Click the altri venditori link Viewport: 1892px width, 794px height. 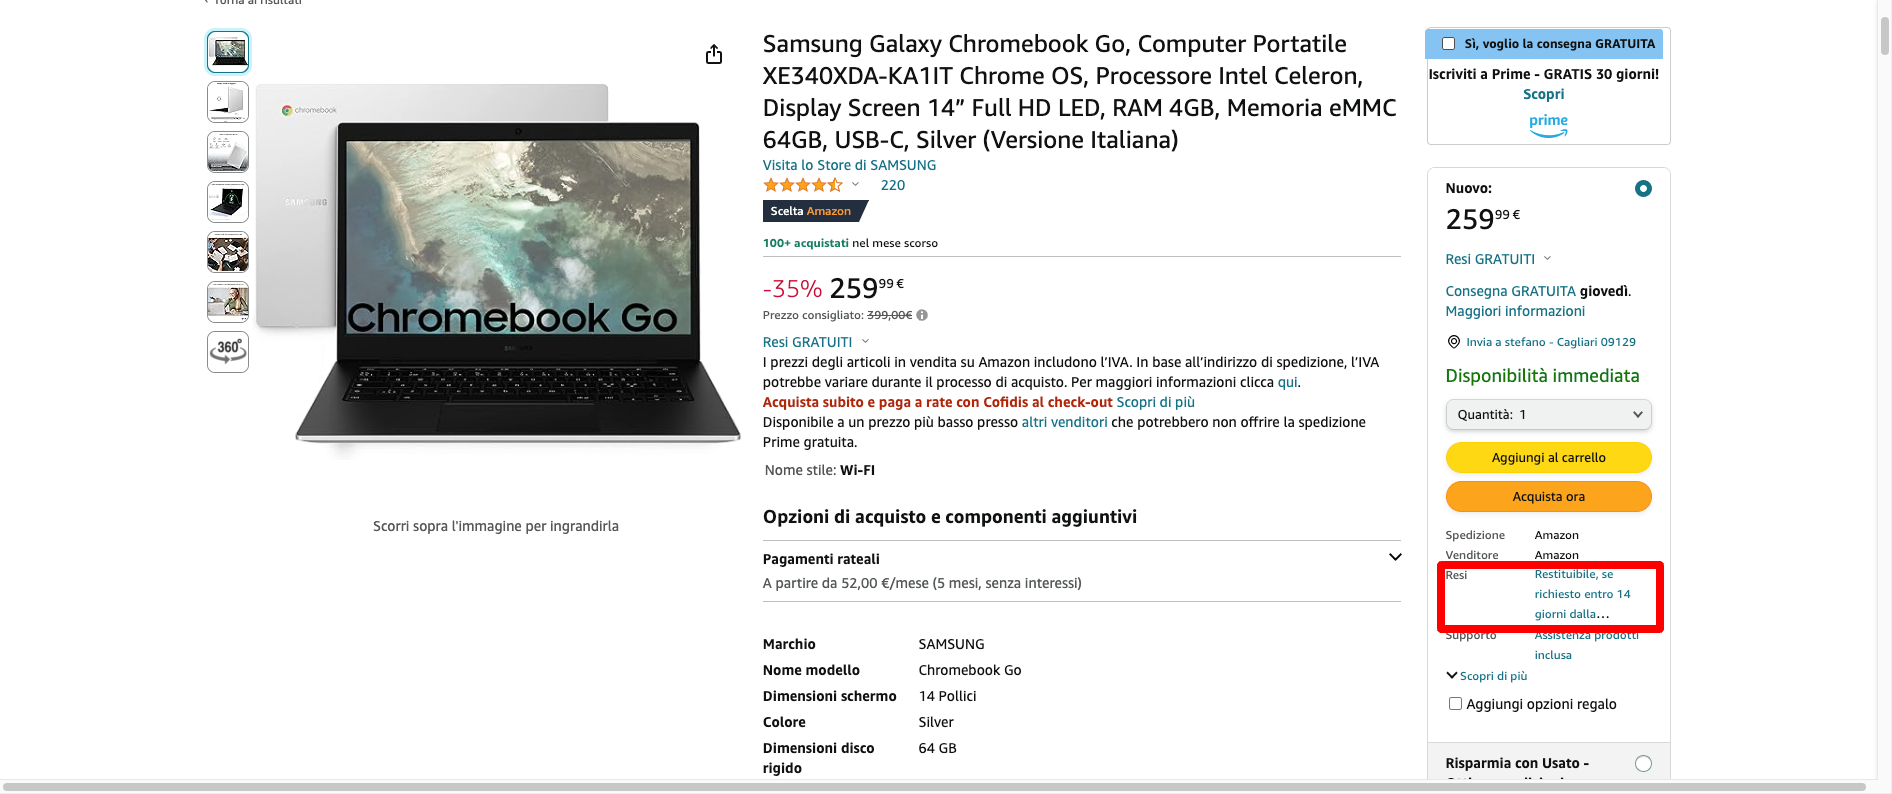(1064, 422)
